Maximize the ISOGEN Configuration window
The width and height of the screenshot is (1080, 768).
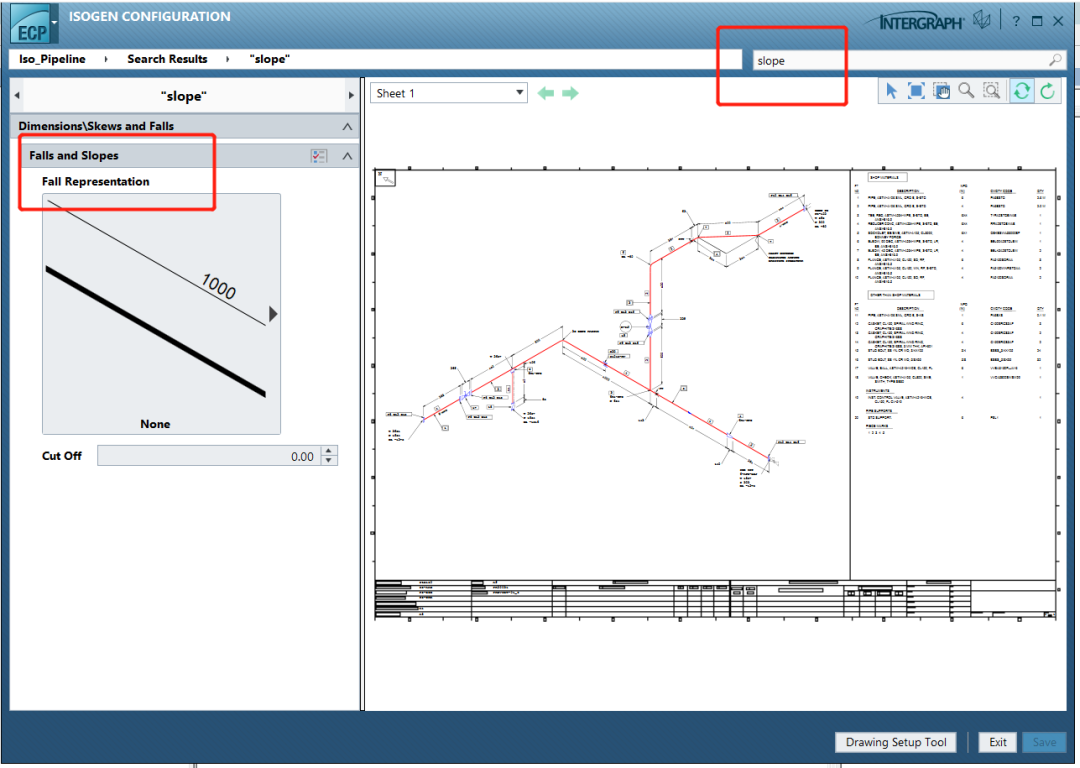(x=1037, y=21)
